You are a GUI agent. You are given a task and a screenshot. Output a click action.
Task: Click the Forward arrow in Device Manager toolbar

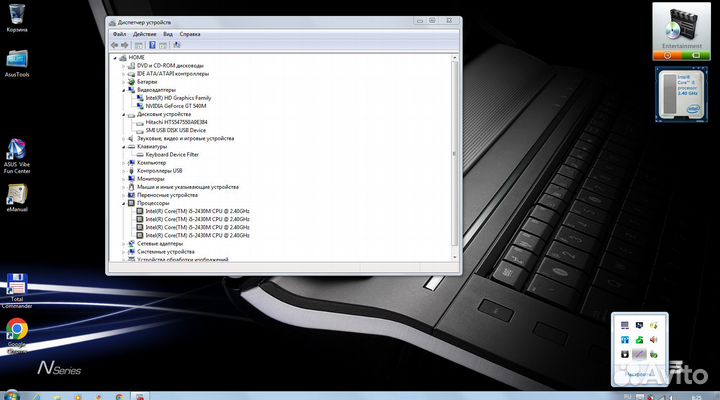click(124, 45)
